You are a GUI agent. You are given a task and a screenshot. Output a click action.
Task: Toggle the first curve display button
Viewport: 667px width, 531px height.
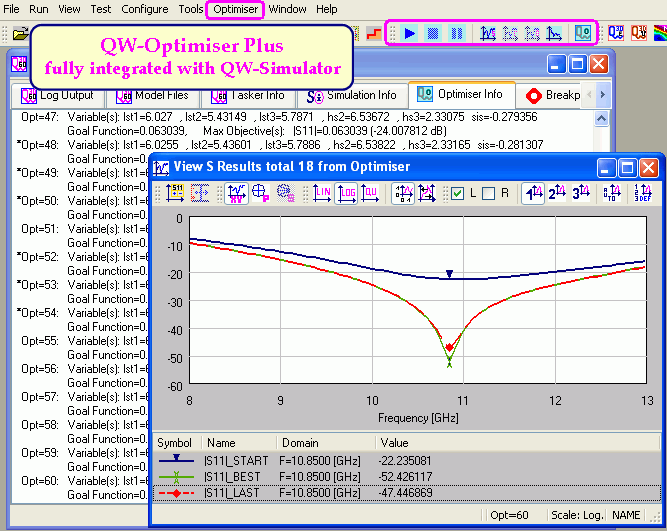pyautogui.click(x=535, y=193)
